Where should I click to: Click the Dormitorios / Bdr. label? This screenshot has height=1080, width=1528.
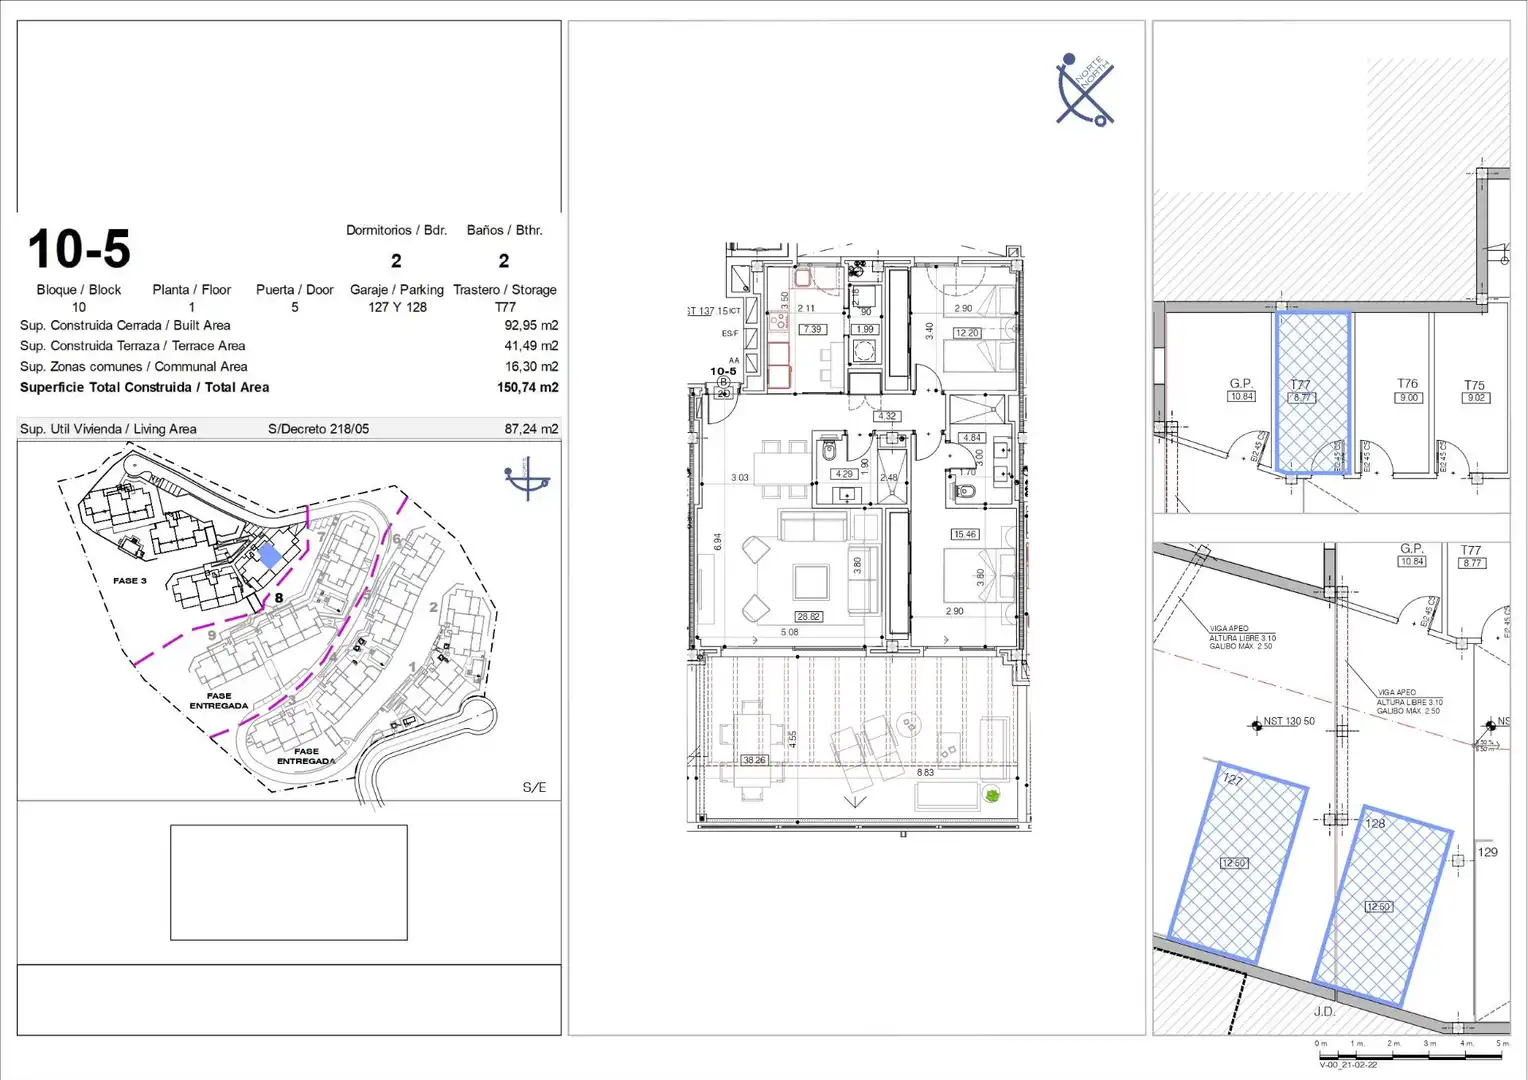[x=396, y=230]
